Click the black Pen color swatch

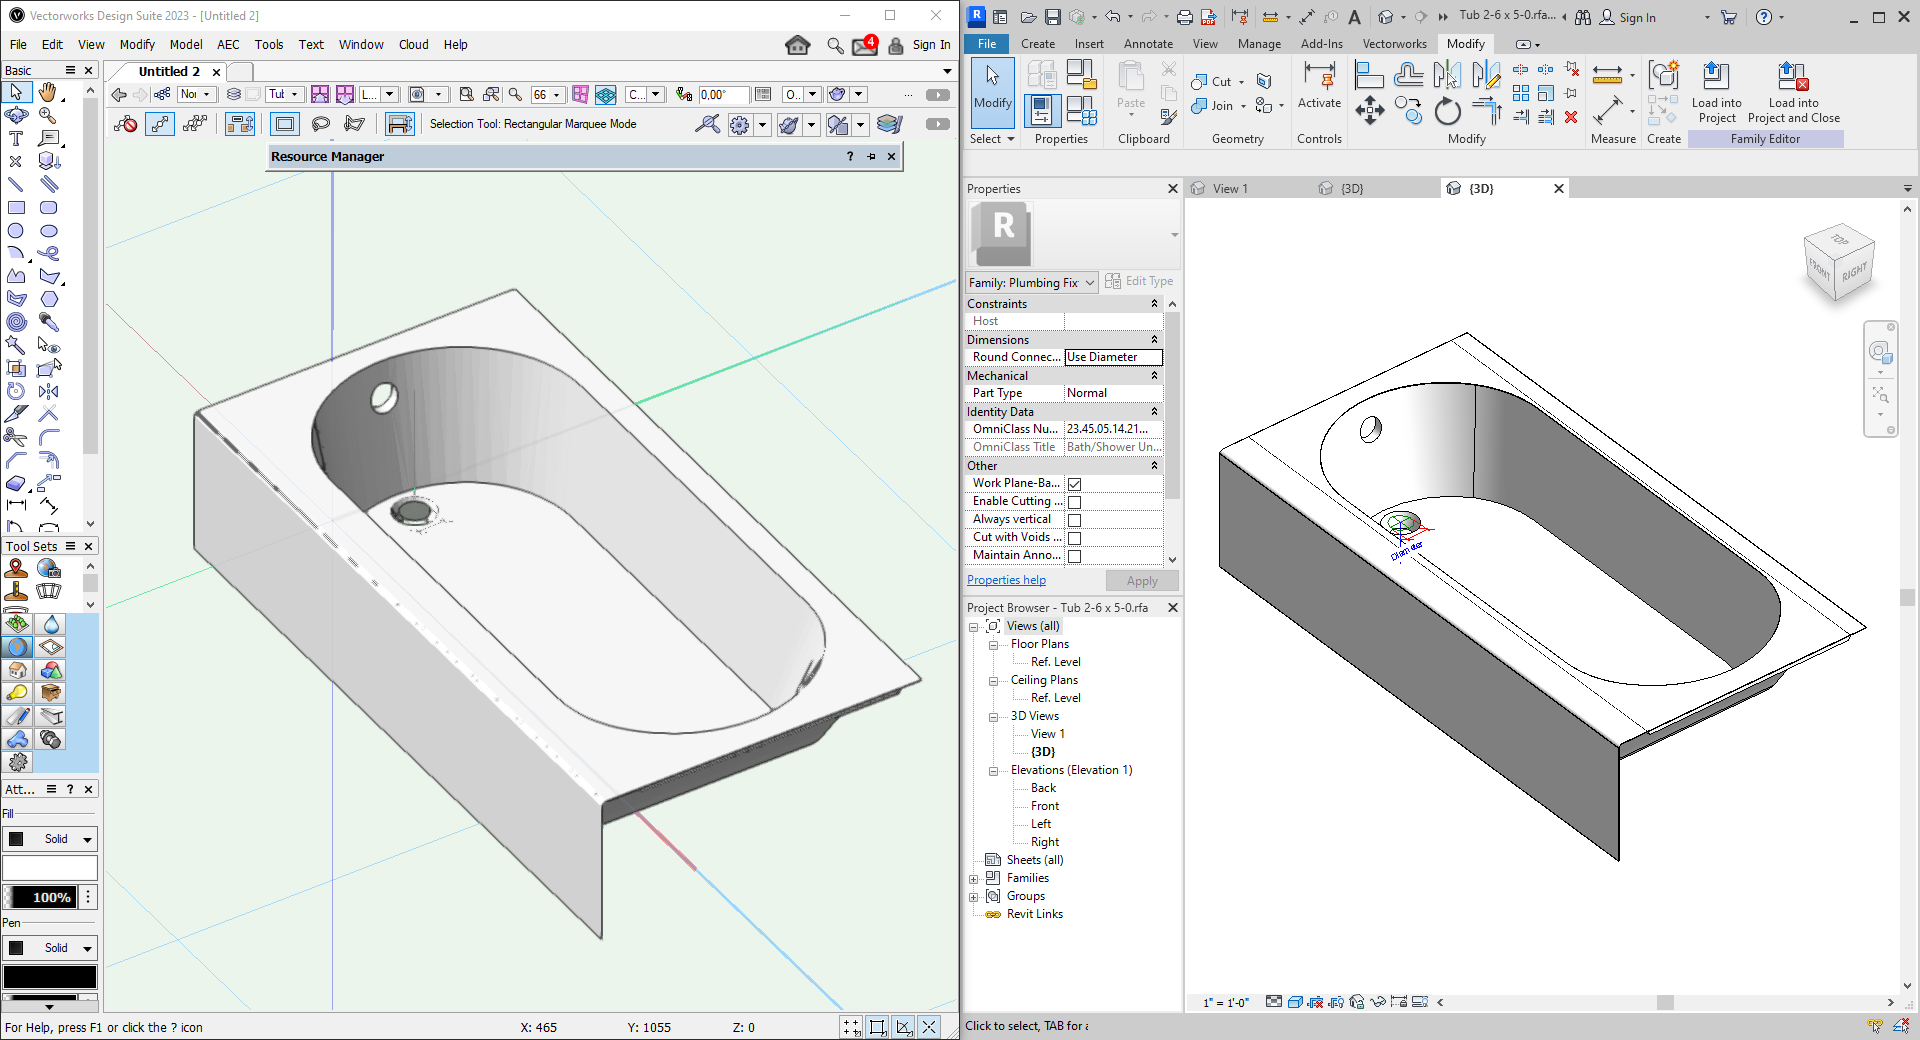point(50,977)
